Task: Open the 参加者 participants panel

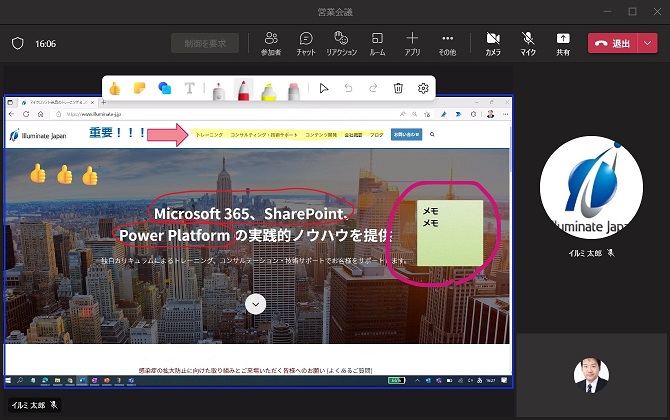Action: [x=271, y=44]
